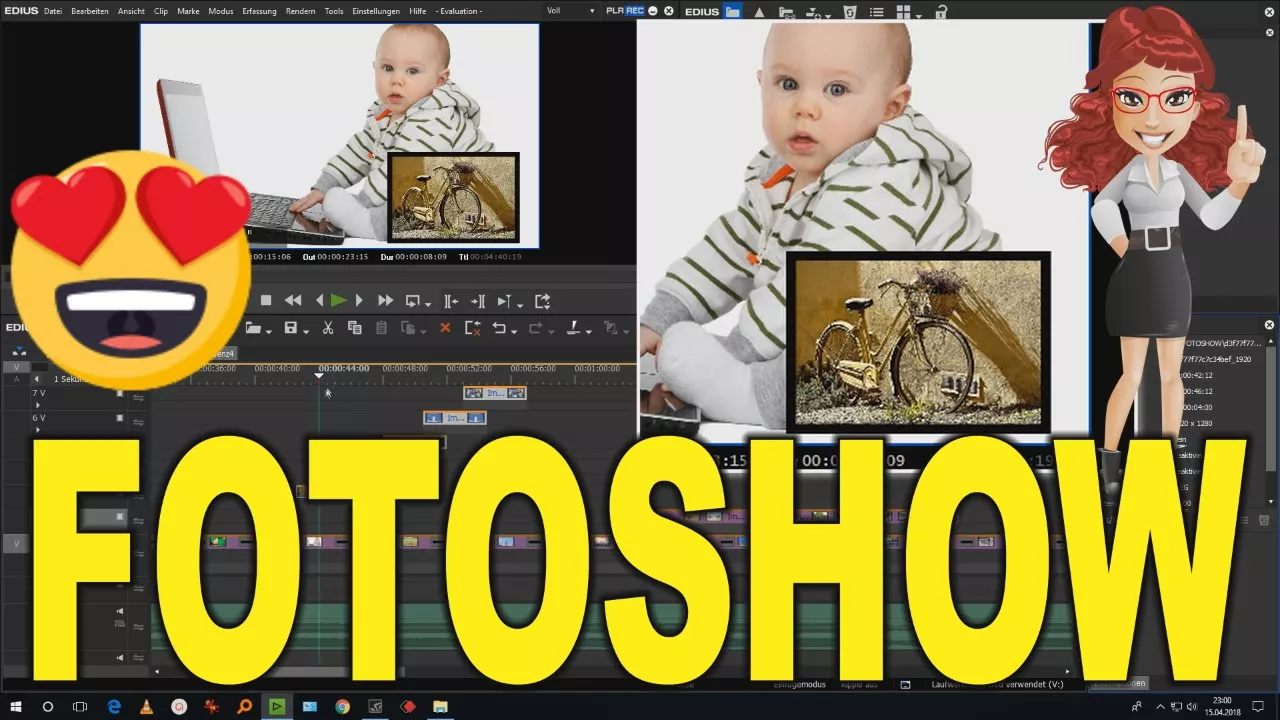Select the image clip on track 7 V
1280x720 pixels.
[x=495, y=393]
